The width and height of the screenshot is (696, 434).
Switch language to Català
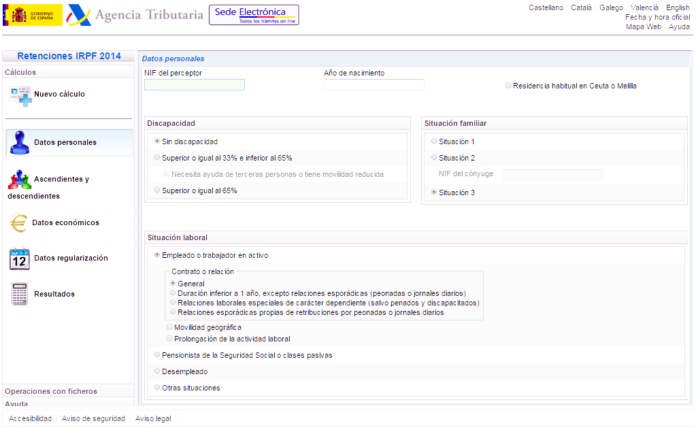click(x=581, y=8)
